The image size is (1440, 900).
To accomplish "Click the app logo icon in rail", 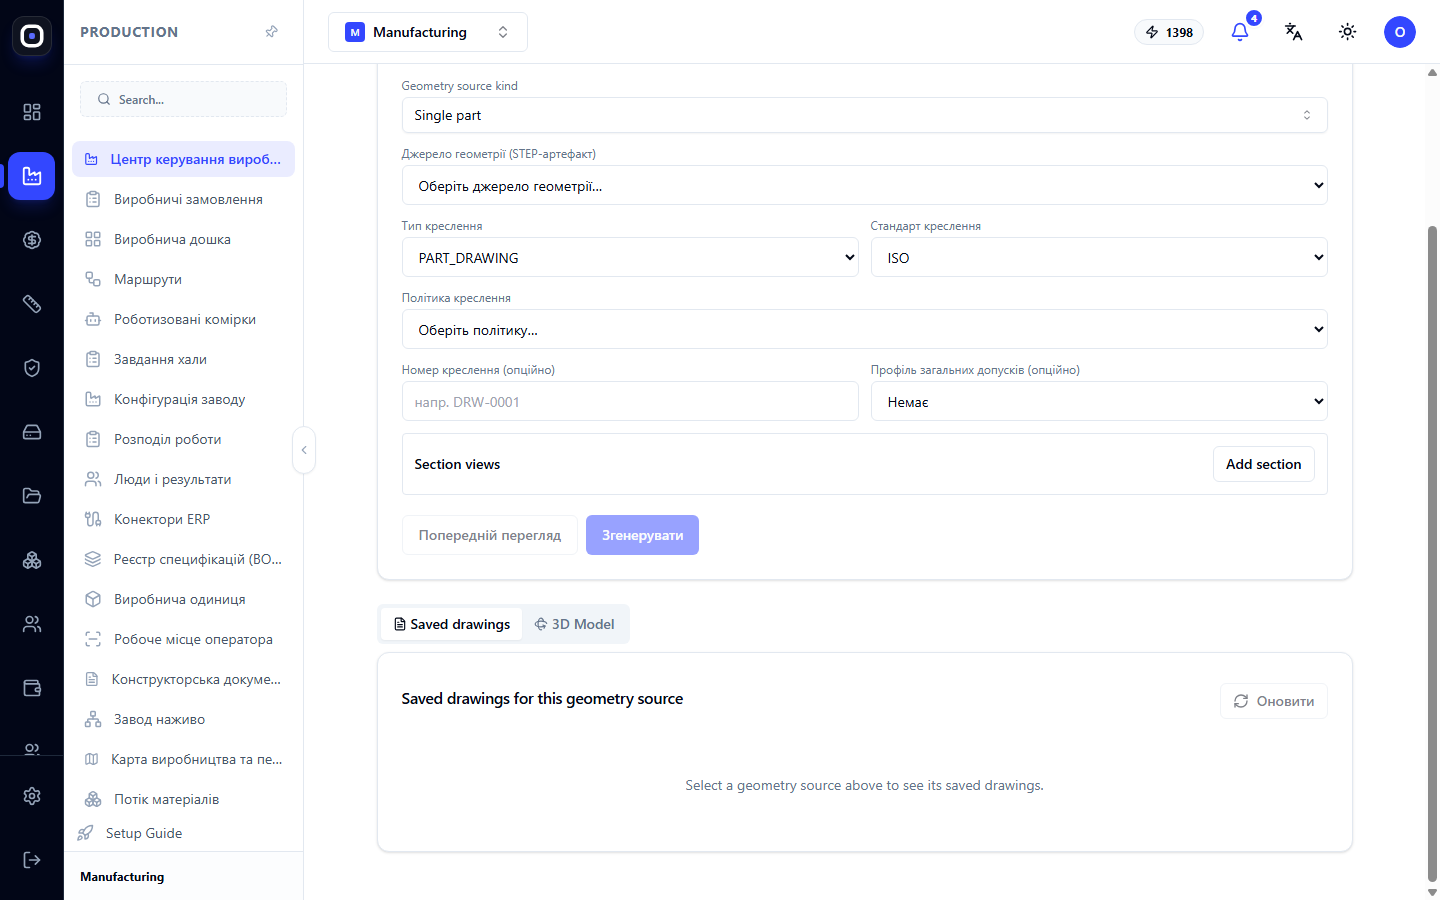I will tap(32, 36).
